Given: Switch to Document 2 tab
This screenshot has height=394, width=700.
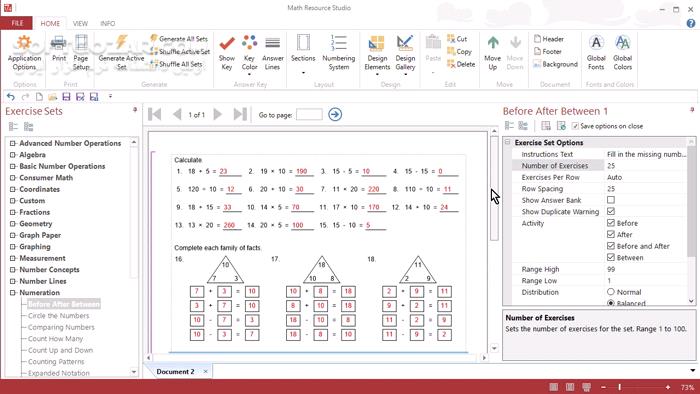Looking at the screenshot, I should [175, 372].
